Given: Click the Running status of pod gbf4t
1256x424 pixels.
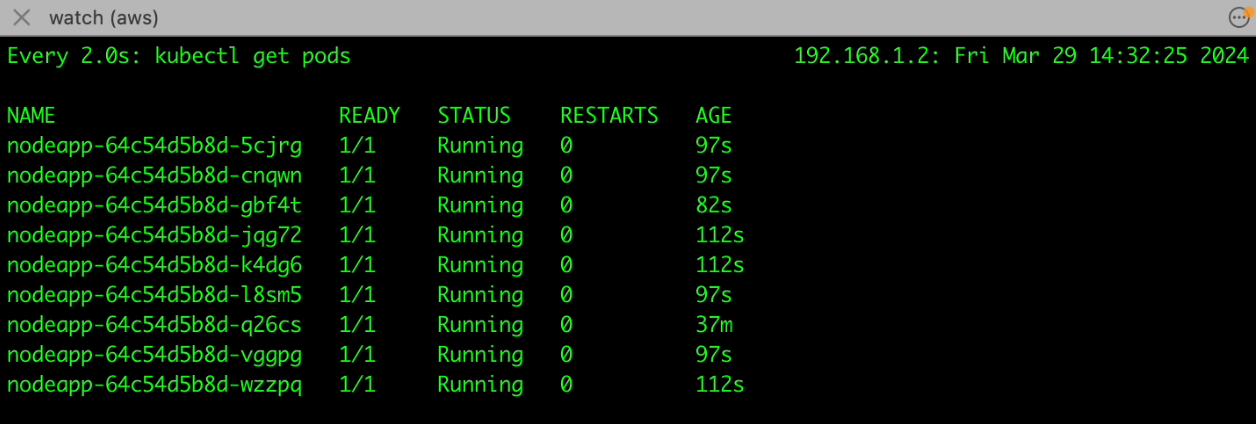Looking at the screenshot, I should (x=480, y=206).
